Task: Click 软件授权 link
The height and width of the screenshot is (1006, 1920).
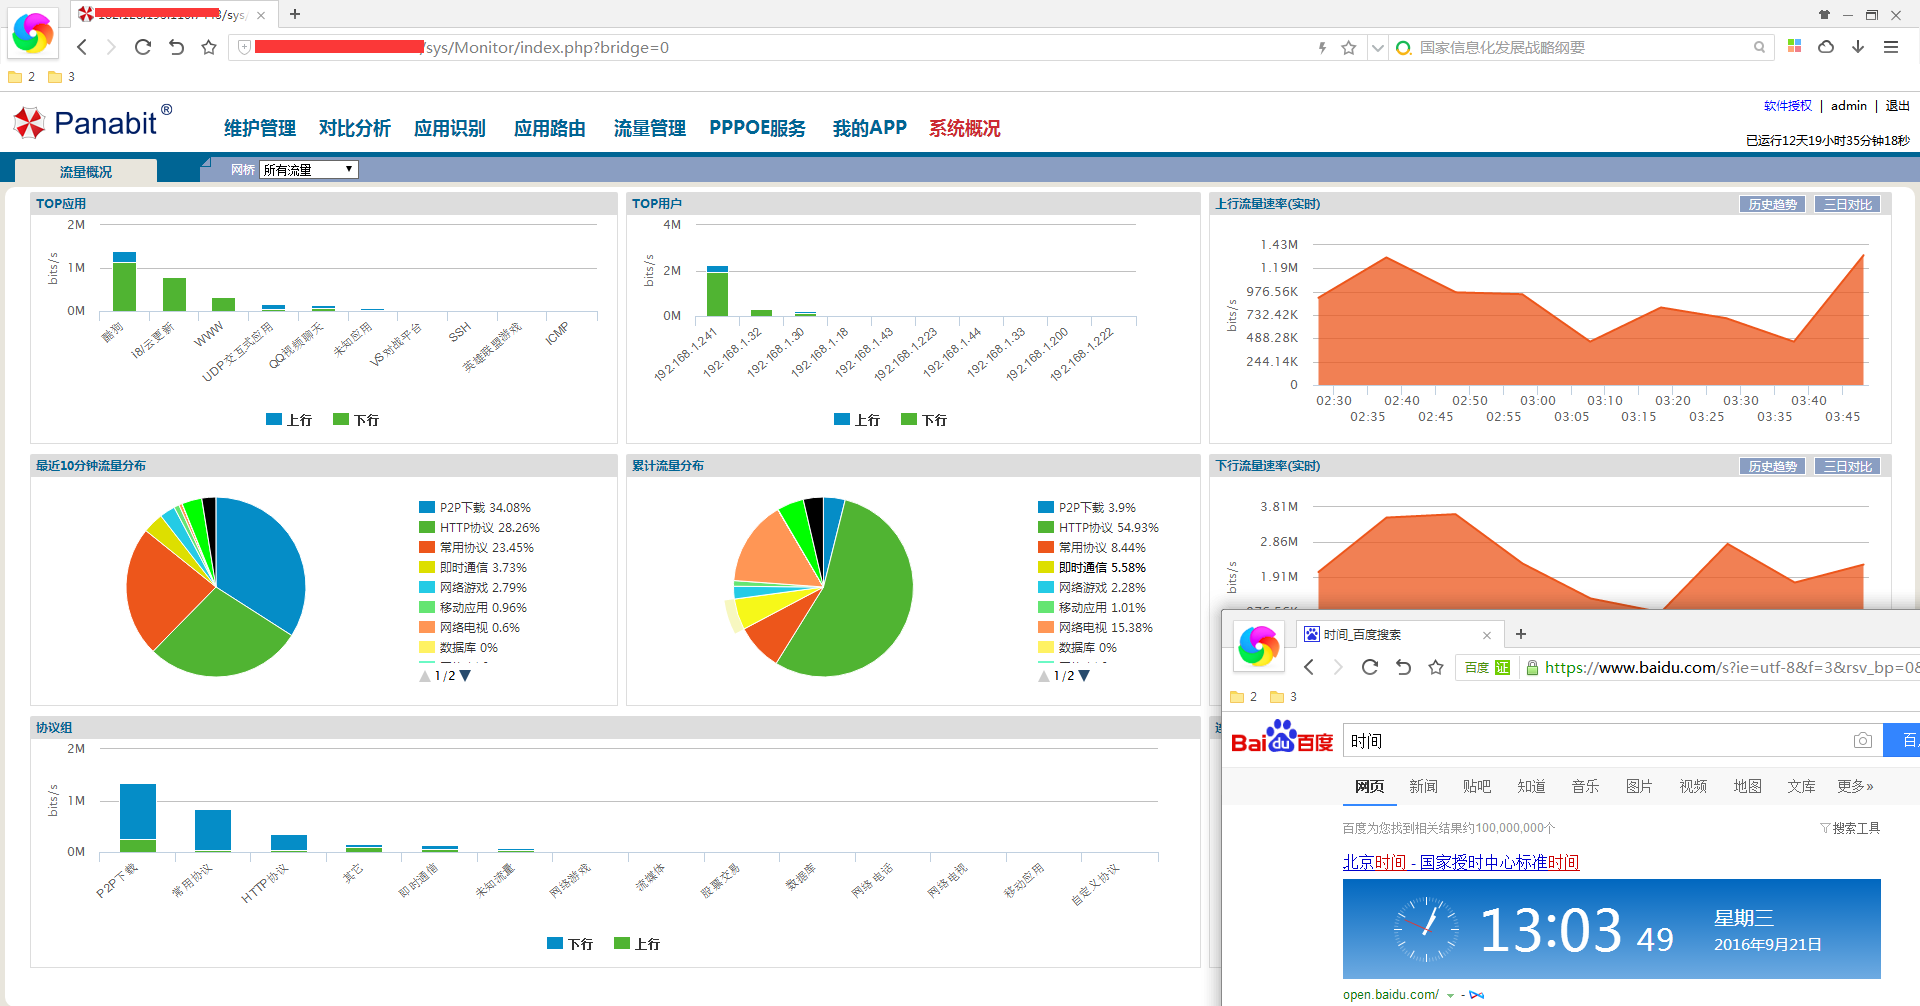Action: click(1788, 105)
